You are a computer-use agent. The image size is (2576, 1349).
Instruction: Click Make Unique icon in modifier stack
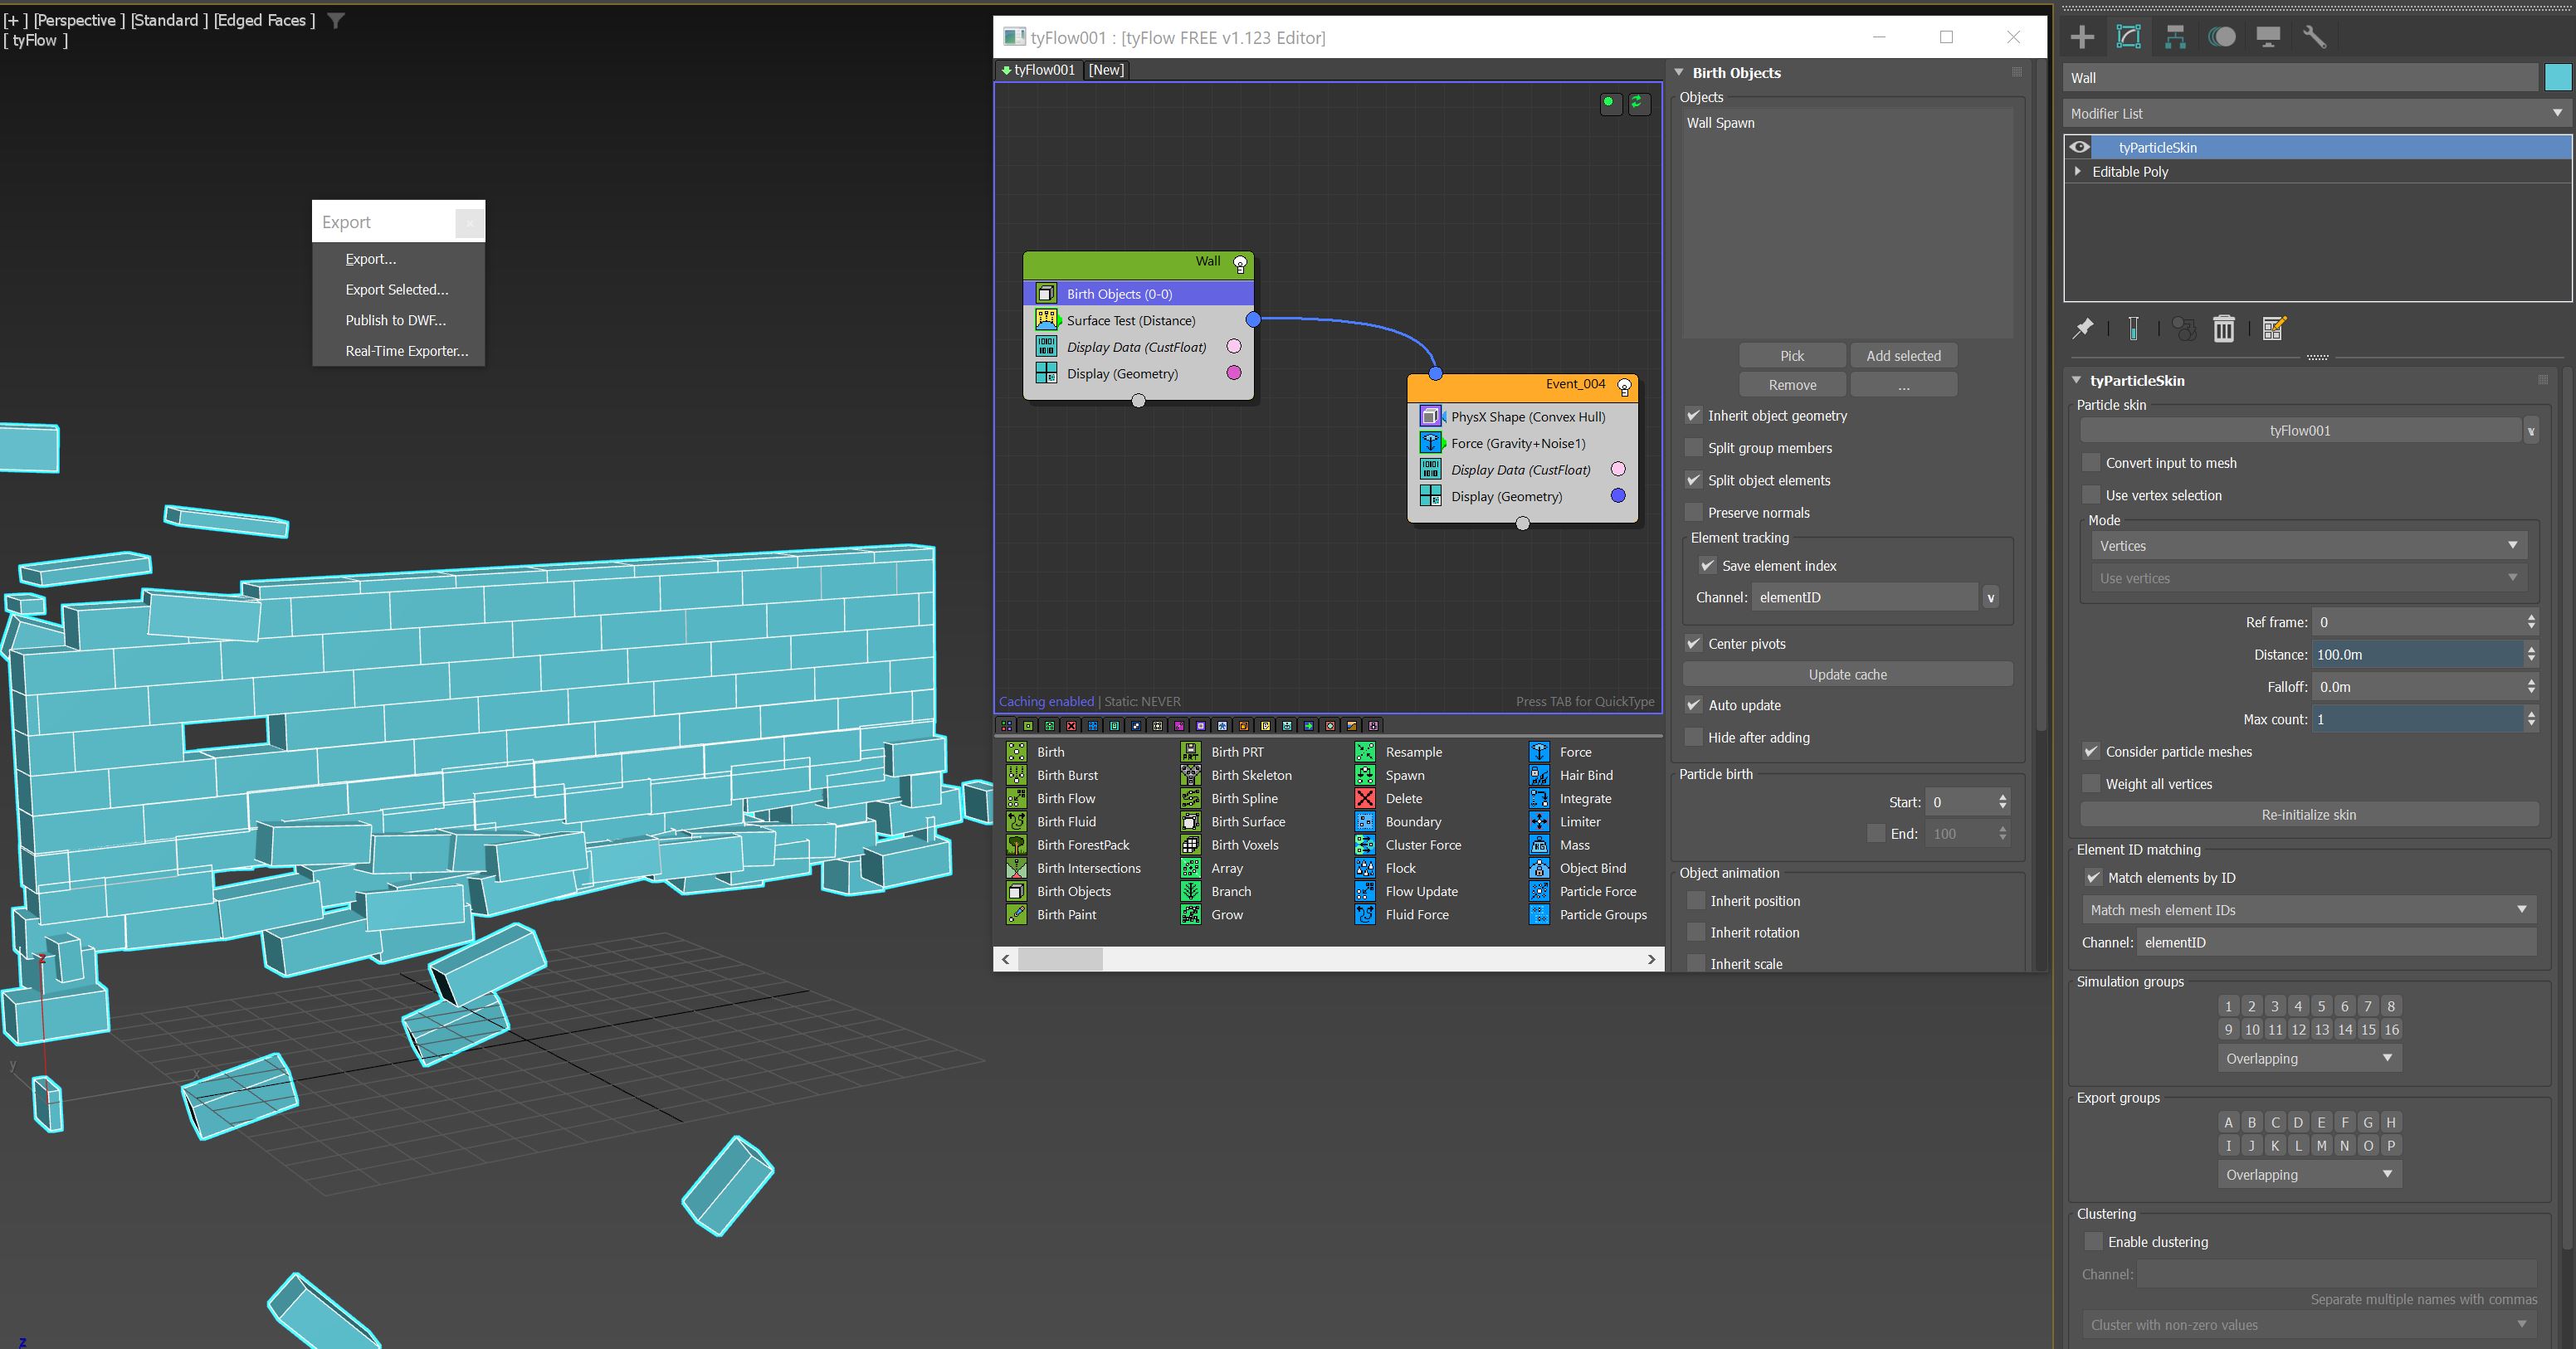(2184, 328)
